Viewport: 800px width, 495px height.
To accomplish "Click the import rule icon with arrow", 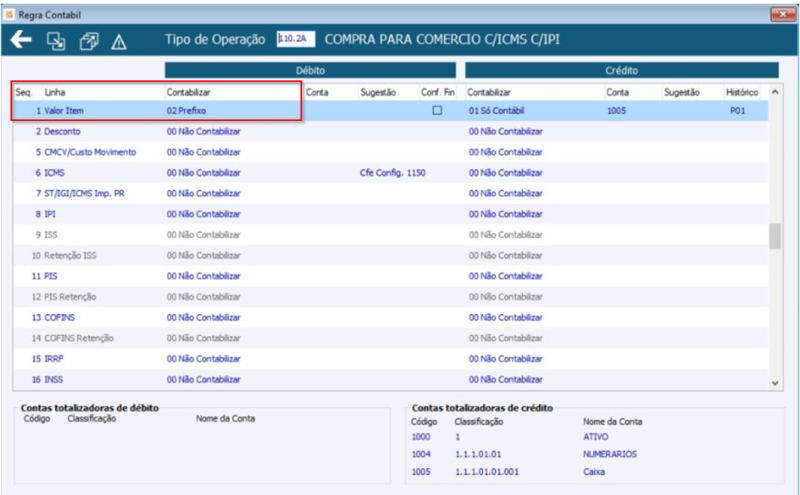I will pos(56,41).
